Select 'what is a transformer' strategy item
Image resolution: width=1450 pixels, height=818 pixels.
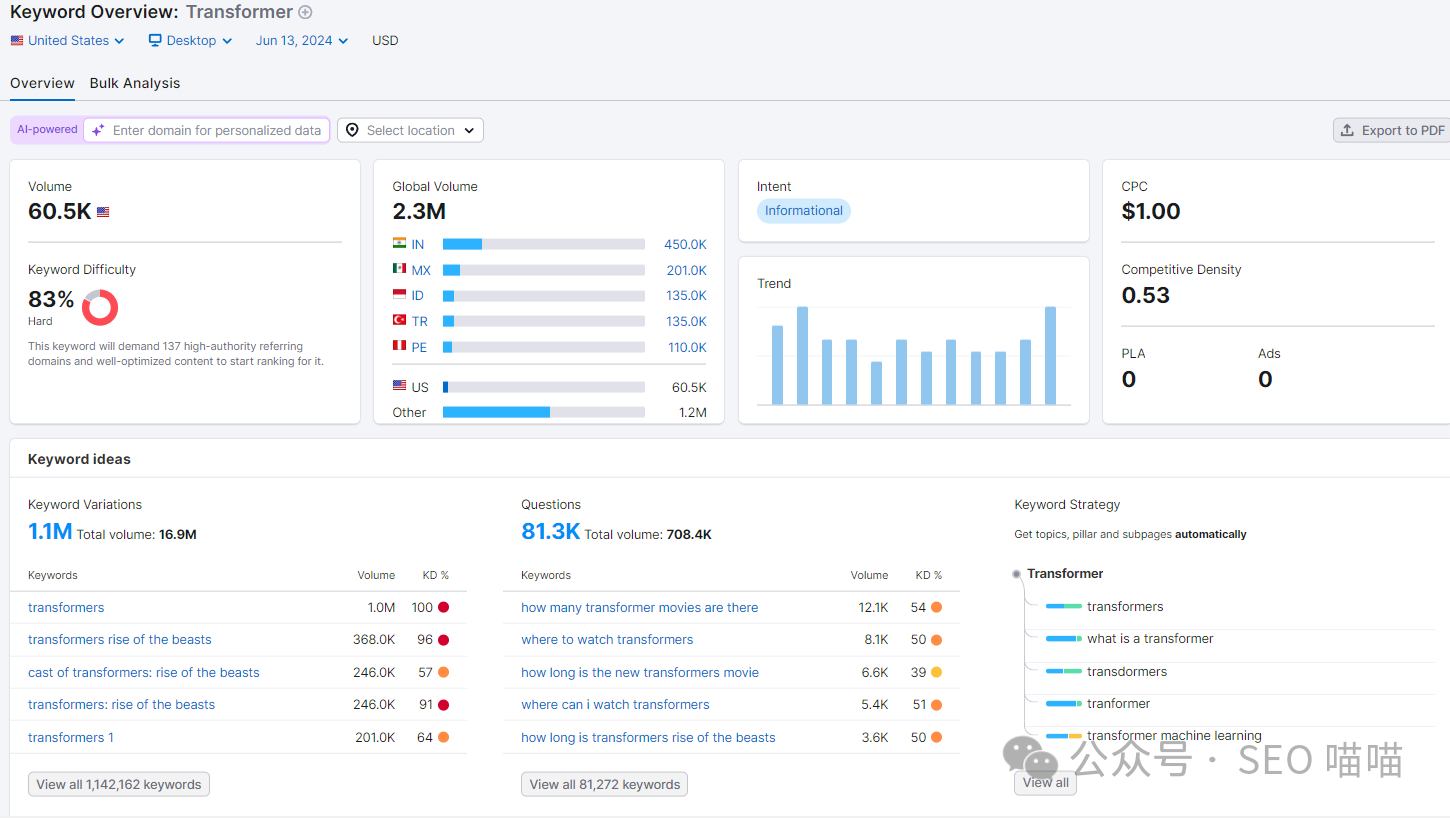pos(1150,639)
